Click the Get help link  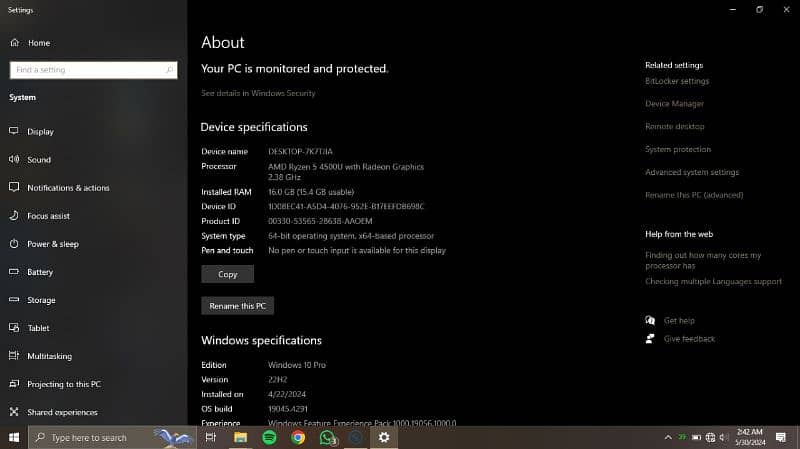pos(678,321)
